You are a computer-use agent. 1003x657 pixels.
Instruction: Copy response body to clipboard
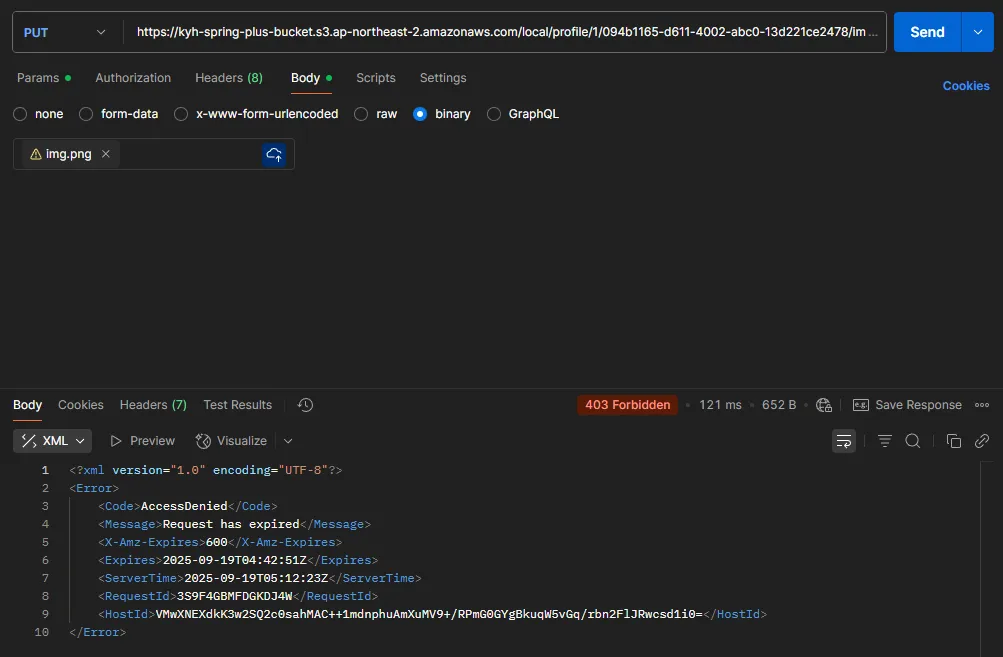[x=954, y=441]
